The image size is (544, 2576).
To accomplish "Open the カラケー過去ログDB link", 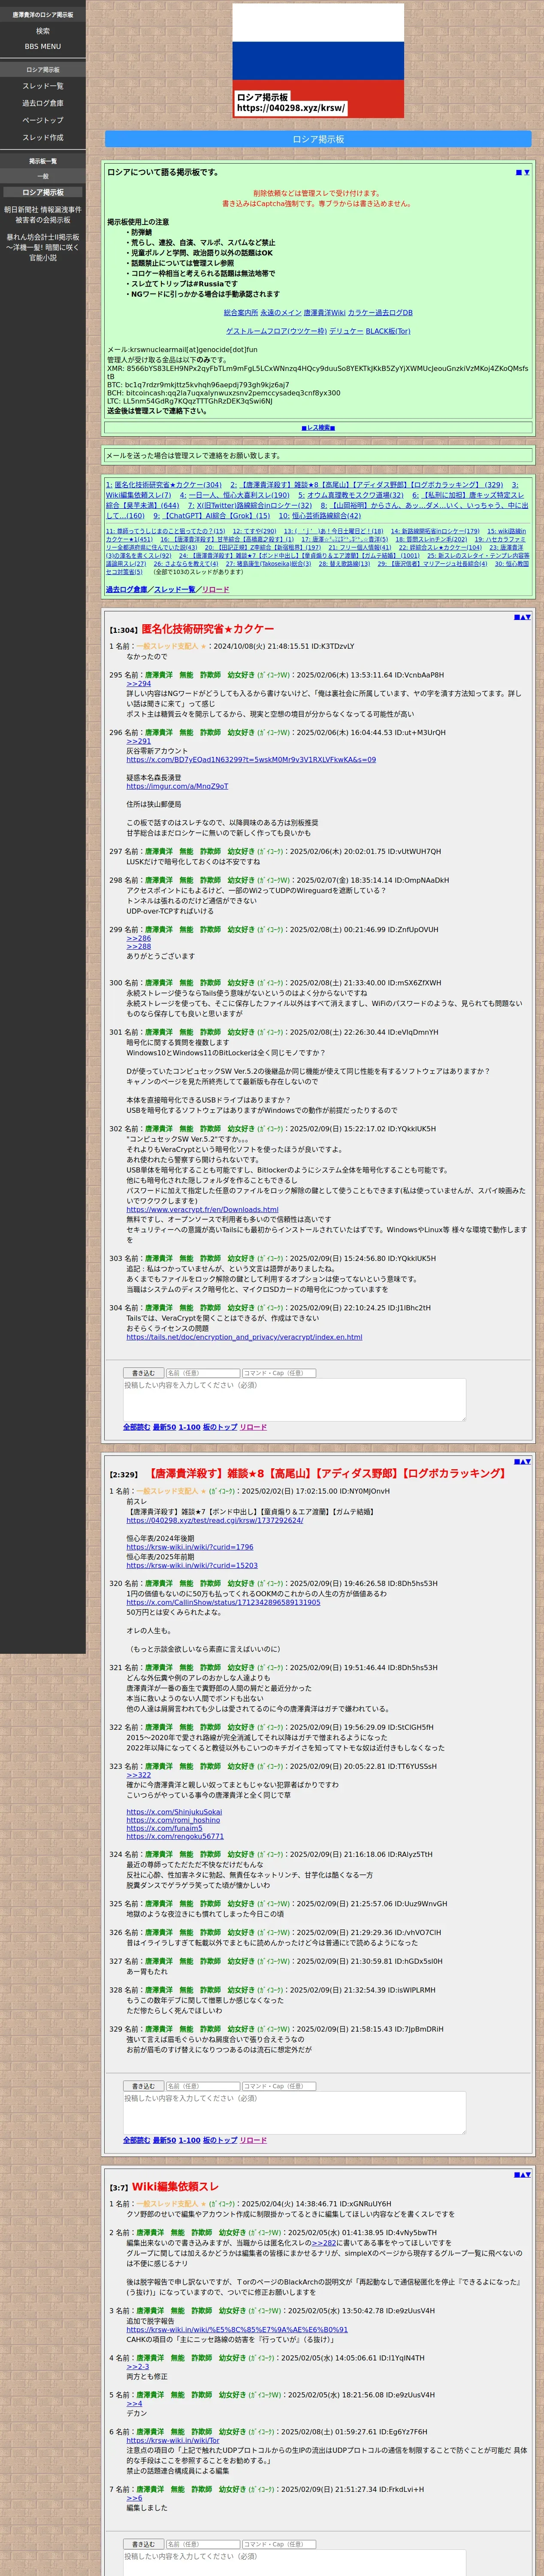I will (x=380, y=313).
